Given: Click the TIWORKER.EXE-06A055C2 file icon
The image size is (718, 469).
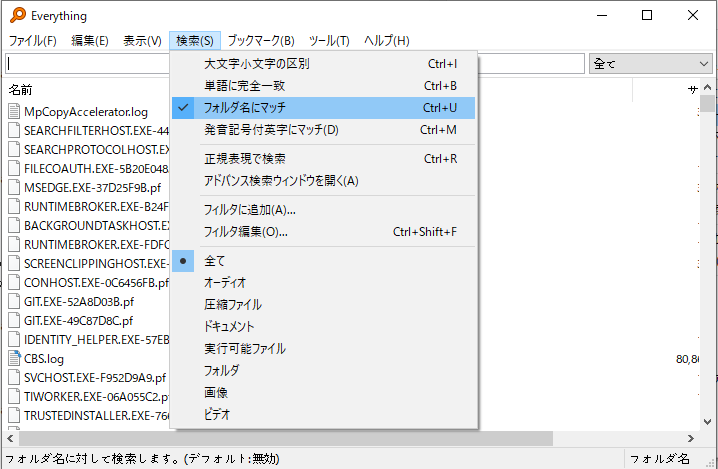Looking at the screenshot, I should pos(14,397).
